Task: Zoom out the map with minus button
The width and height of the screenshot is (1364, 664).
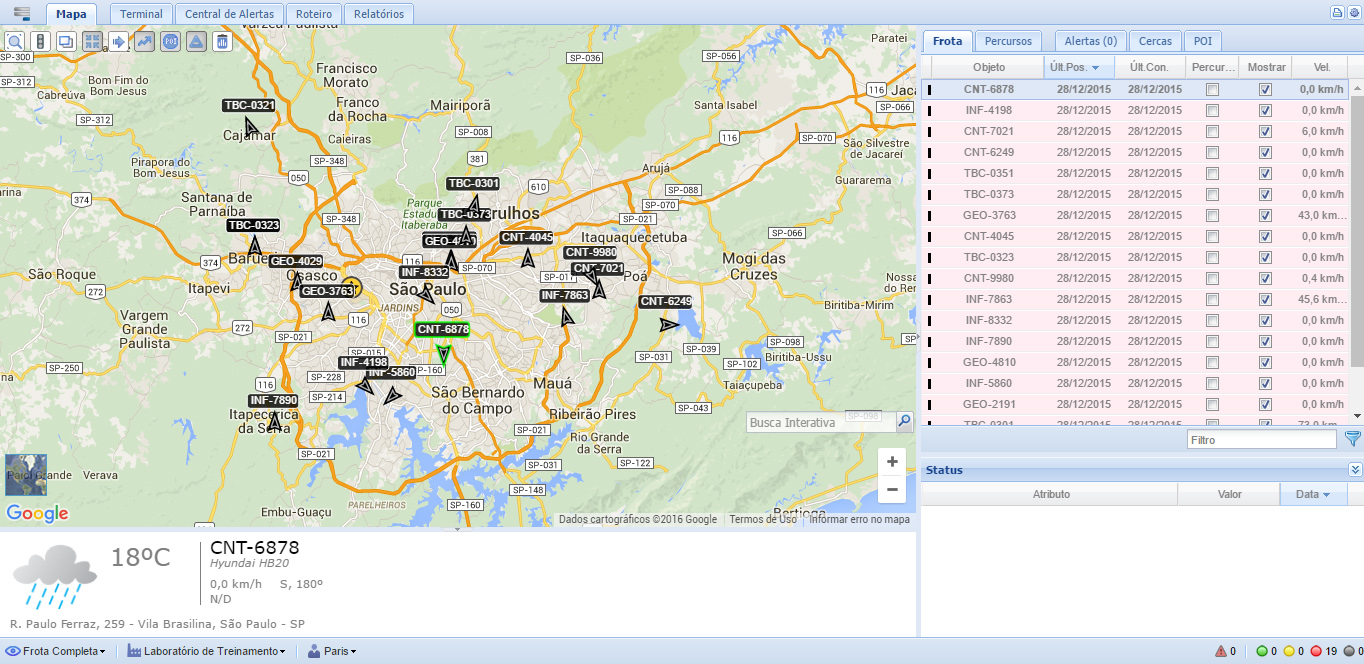Action: 893,489
